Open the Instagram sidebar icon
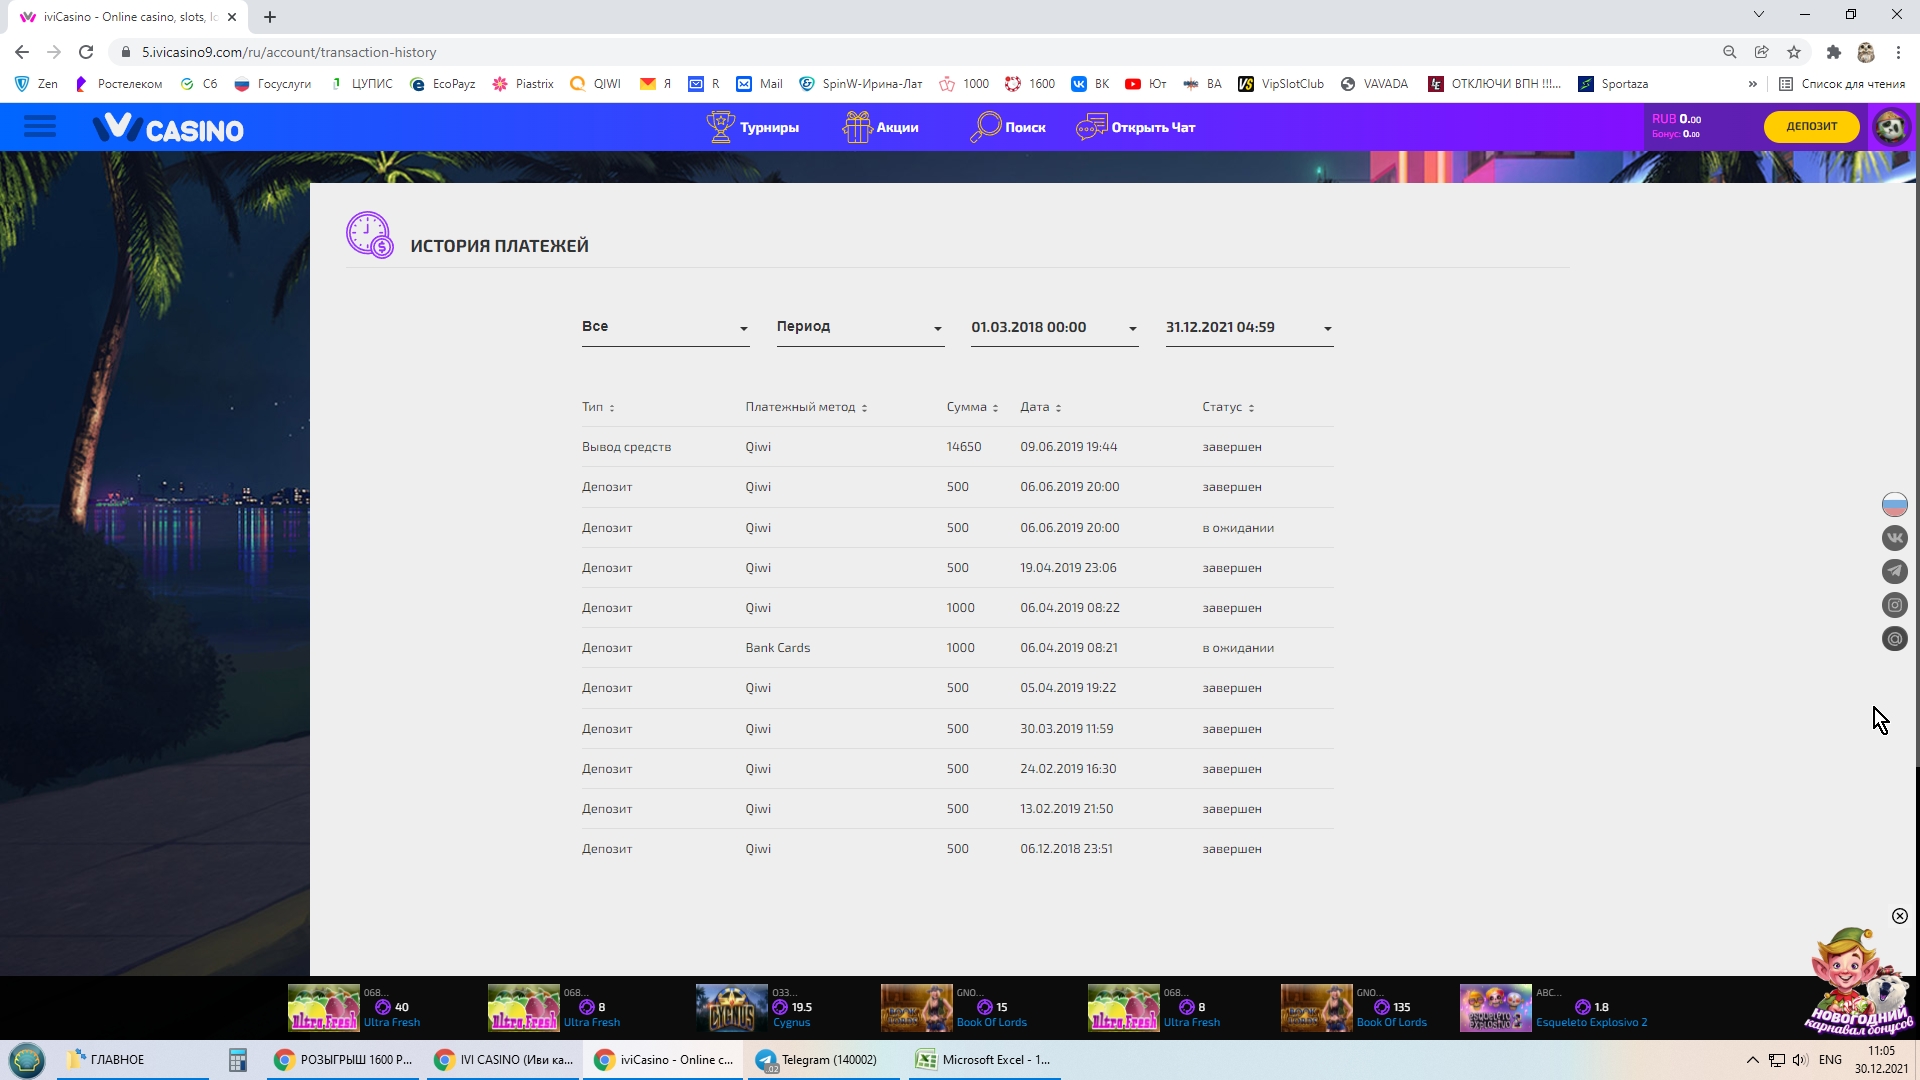 pyautogui.click(x=1894, y=605)
